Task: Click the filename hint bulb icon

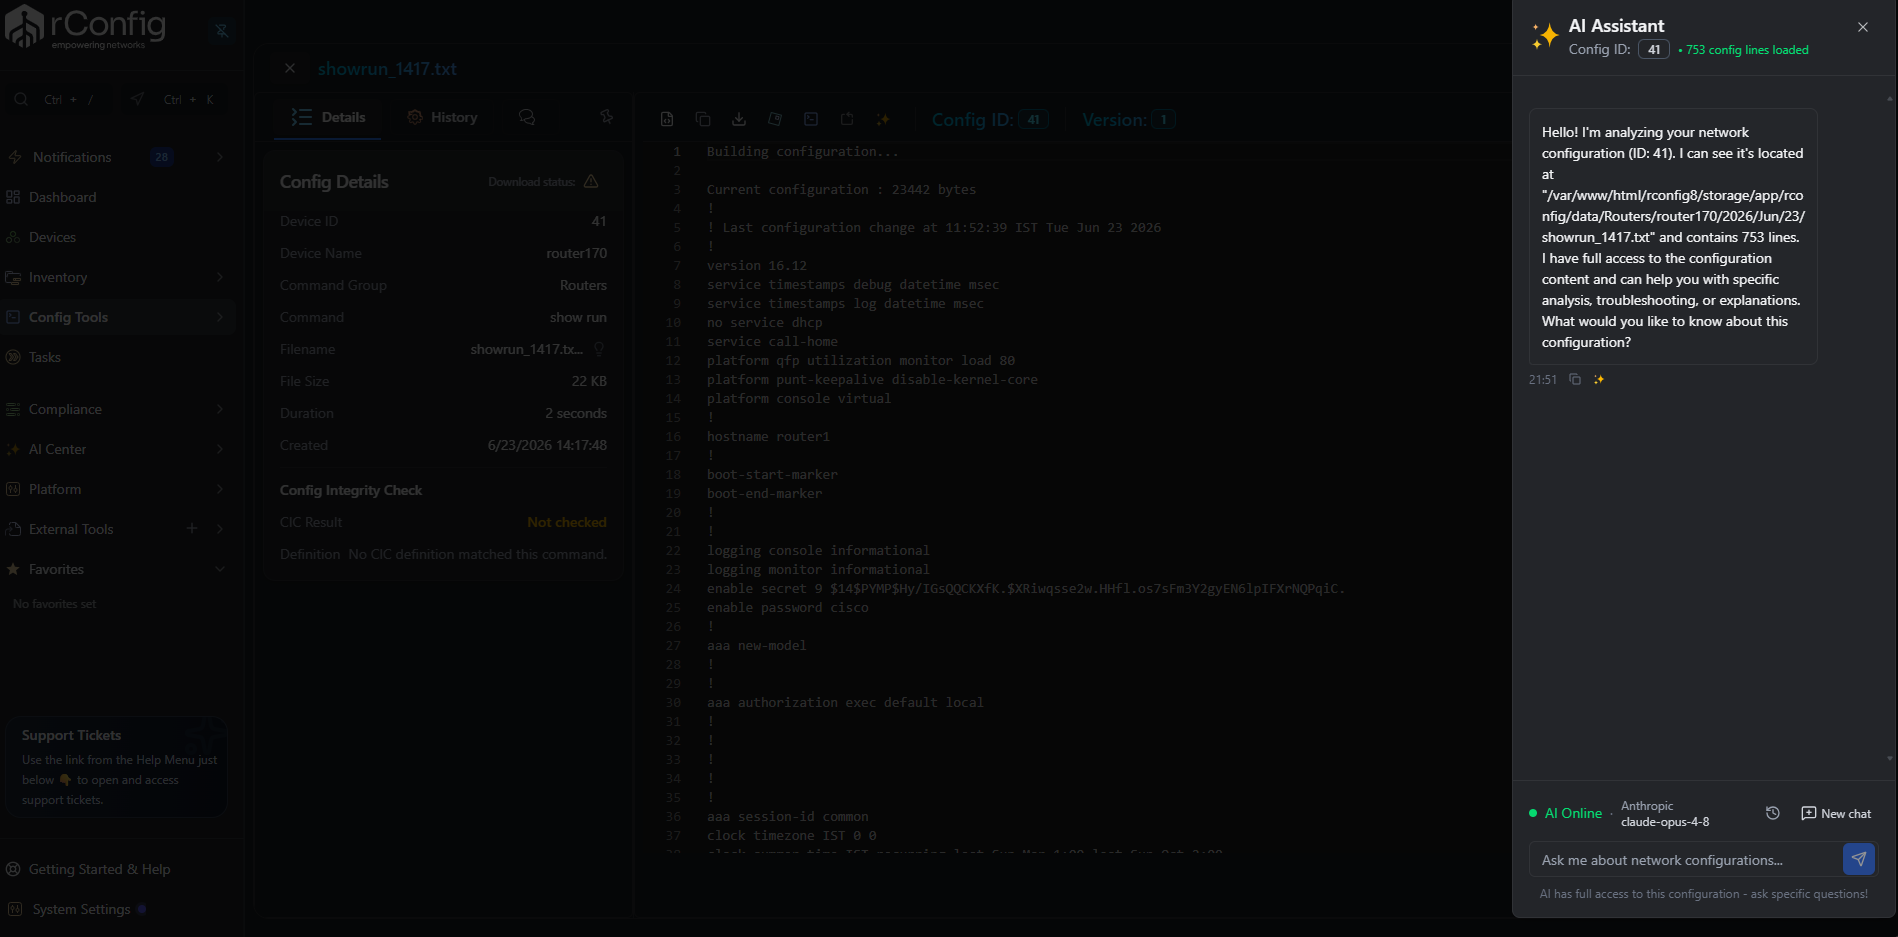Action: 599,349
